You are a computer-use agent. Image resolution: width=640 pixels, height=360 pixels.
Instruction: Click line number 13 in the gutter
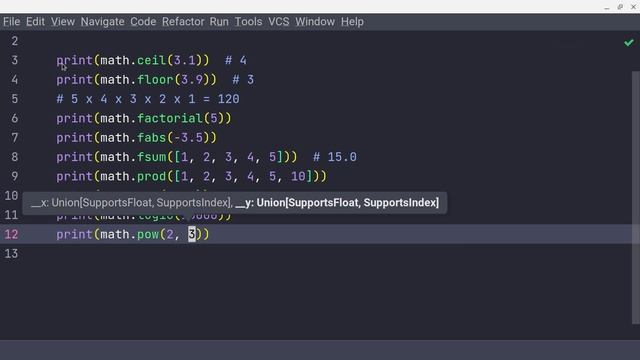[11, 253]
